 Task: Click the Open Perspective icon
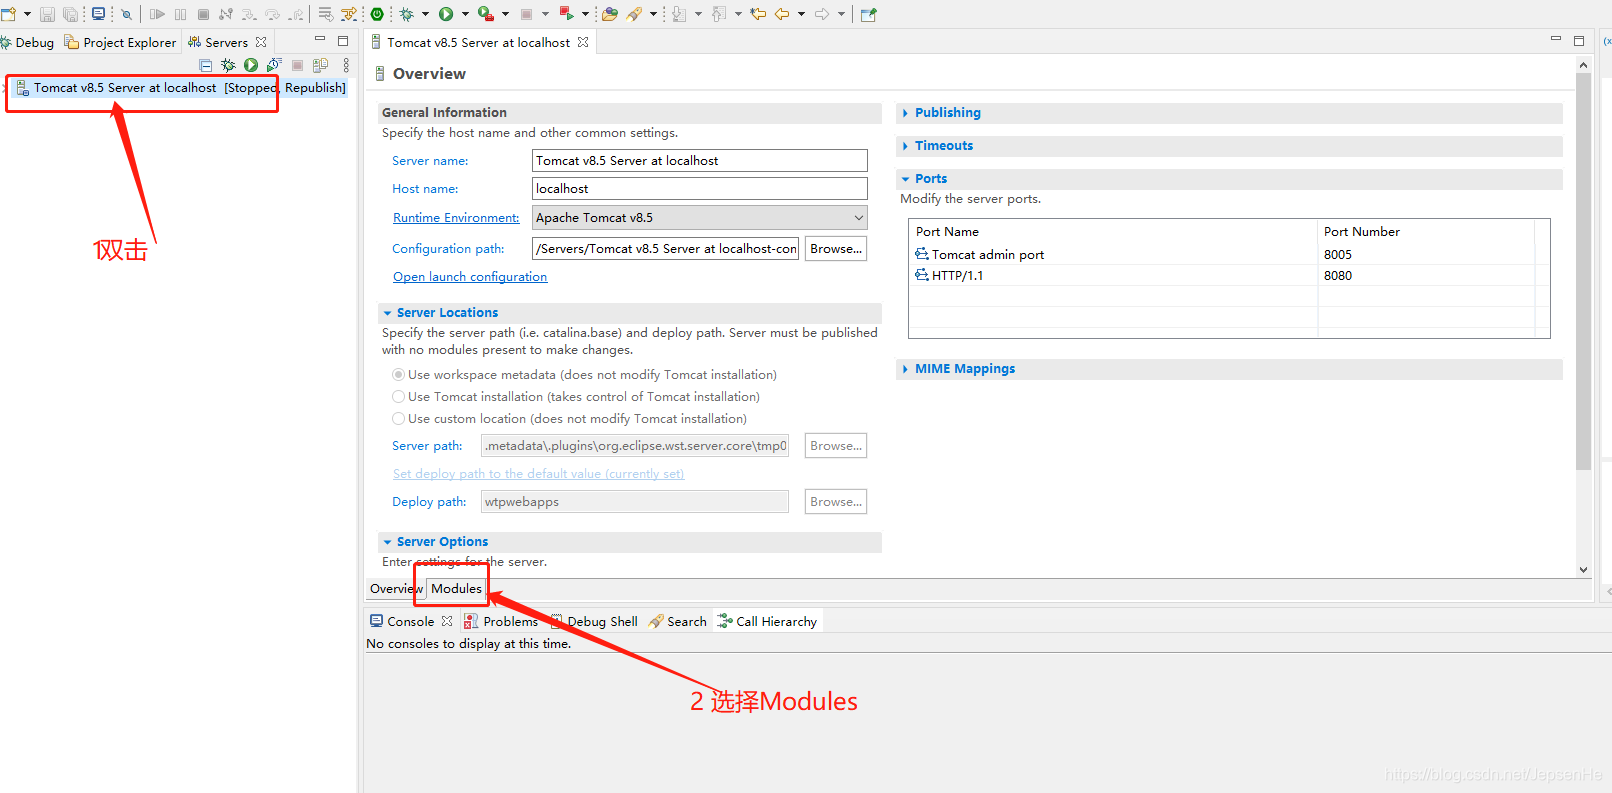pyautogui.click(x=868, y=14)
